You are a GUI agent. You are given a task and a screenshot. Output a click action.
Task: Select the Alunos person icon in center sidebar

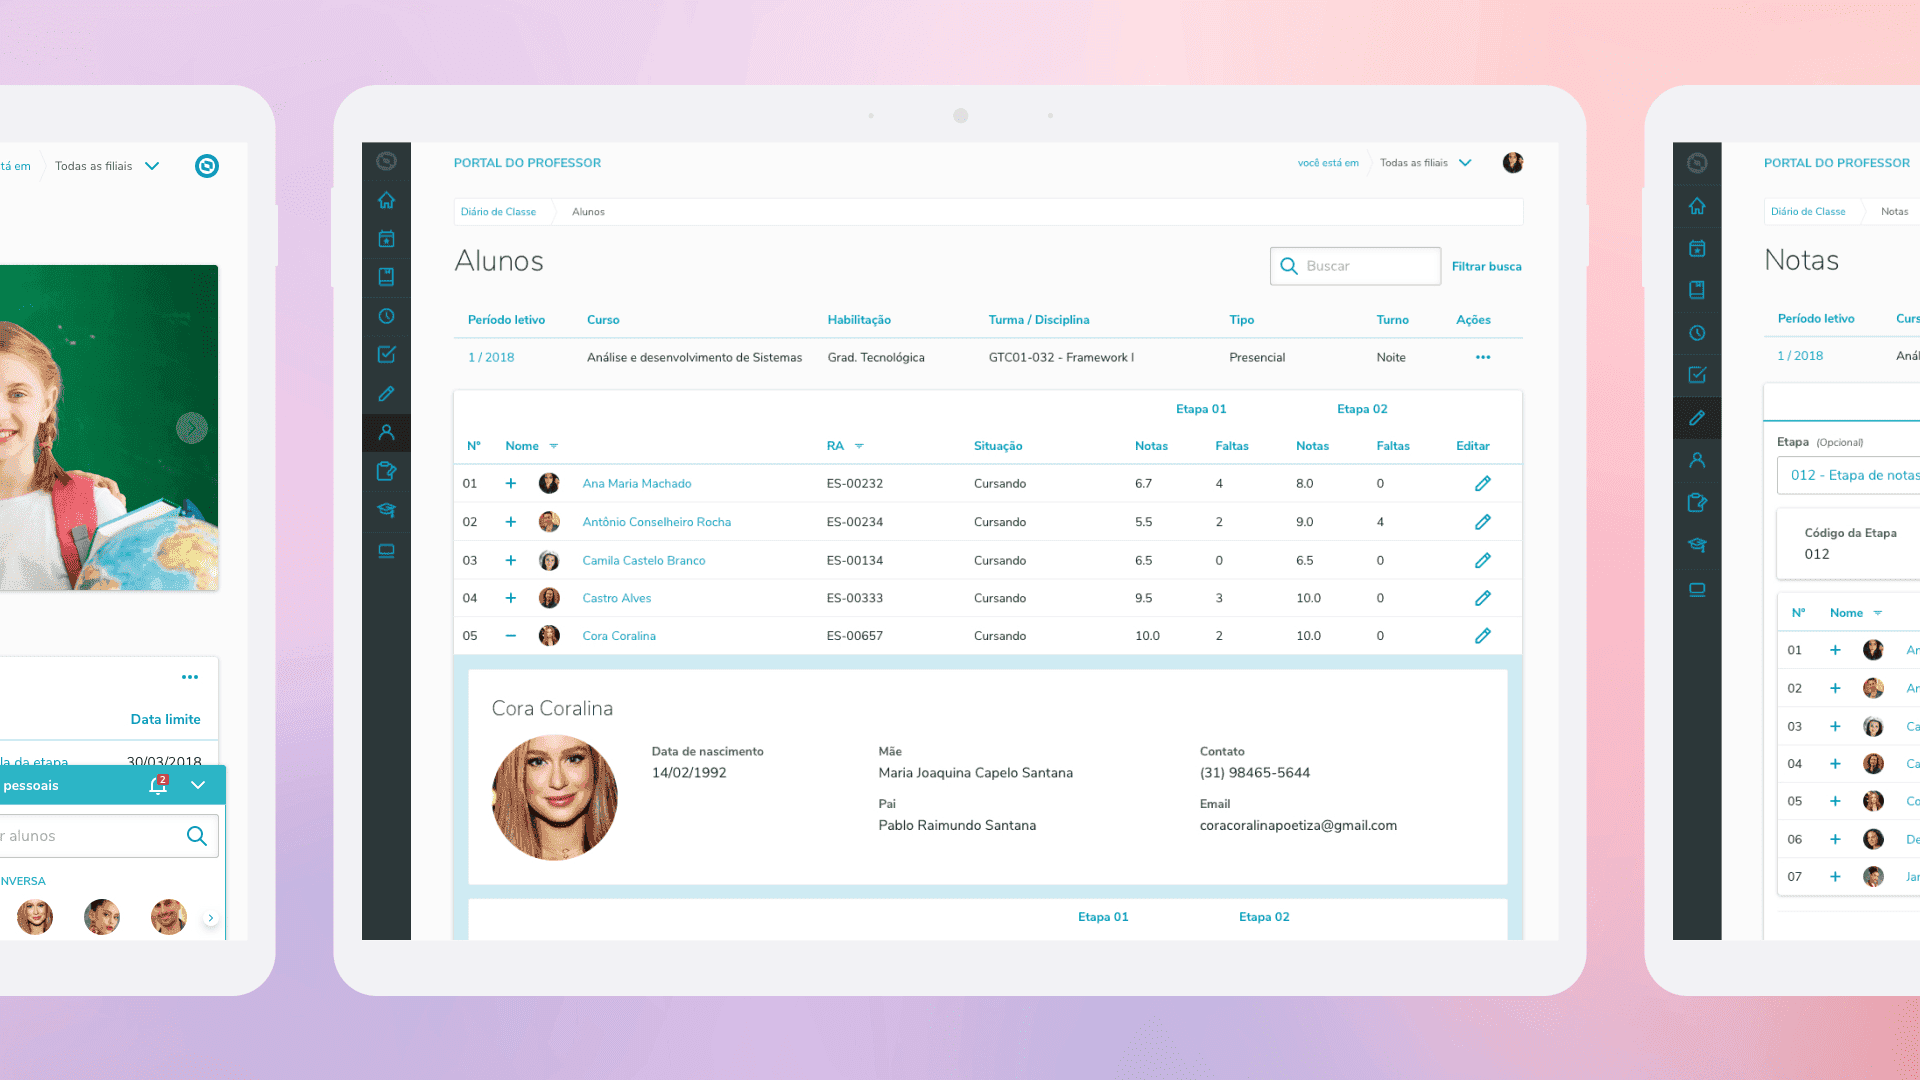(386, 433)
